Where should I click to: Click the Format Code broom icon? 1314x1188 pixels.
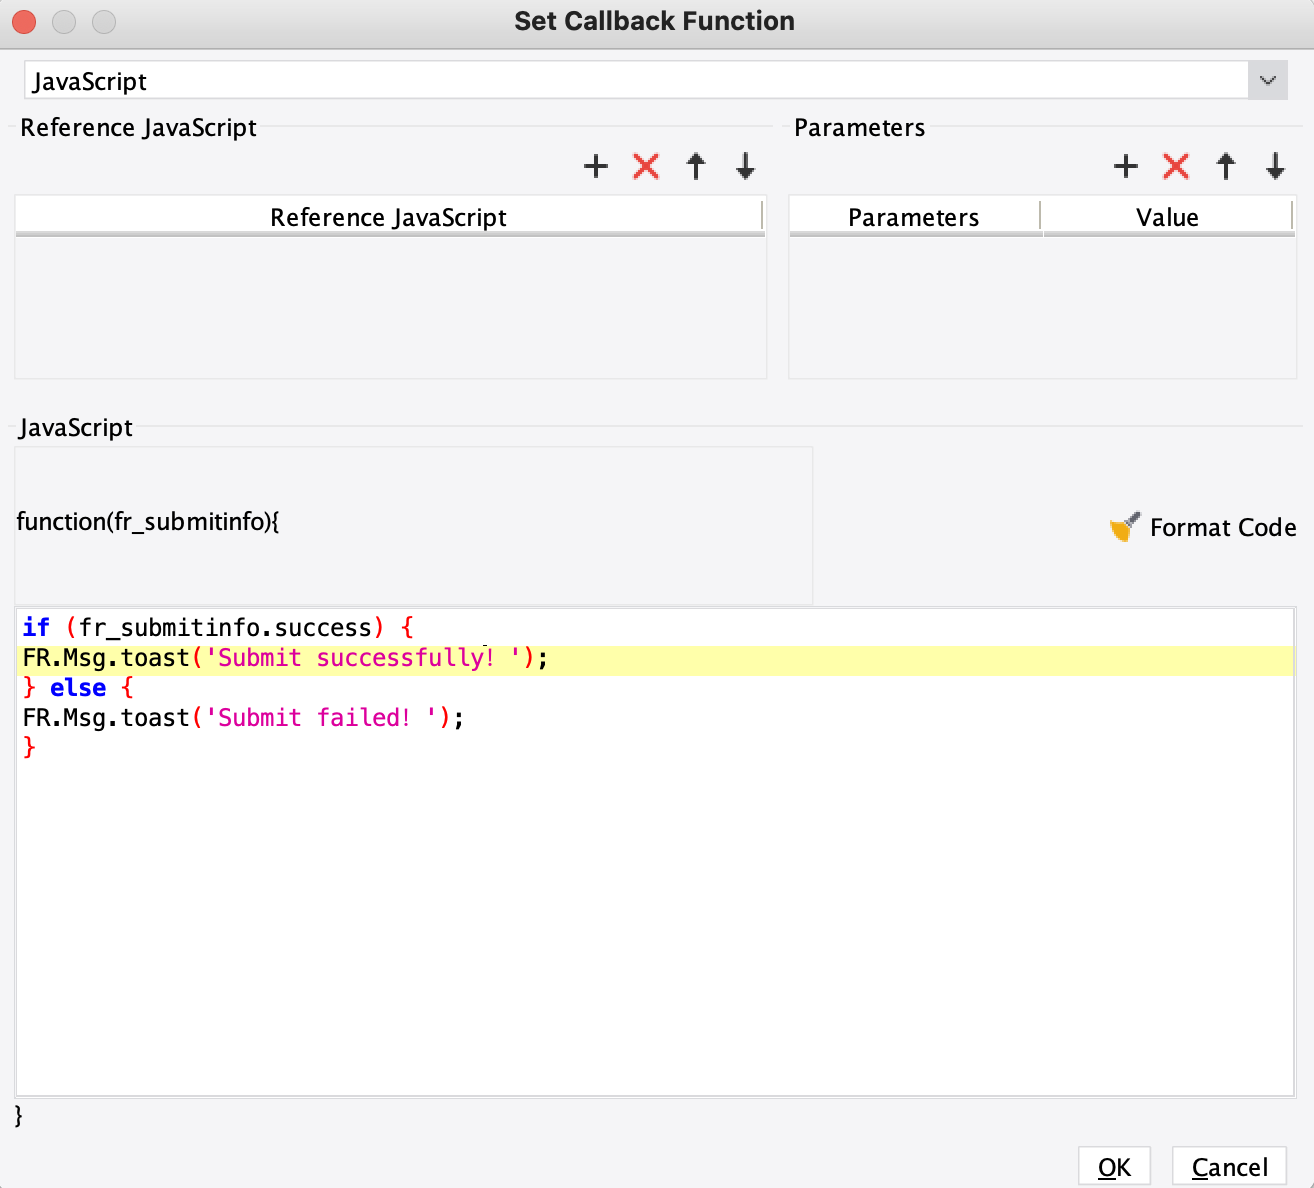[1125, 527]
